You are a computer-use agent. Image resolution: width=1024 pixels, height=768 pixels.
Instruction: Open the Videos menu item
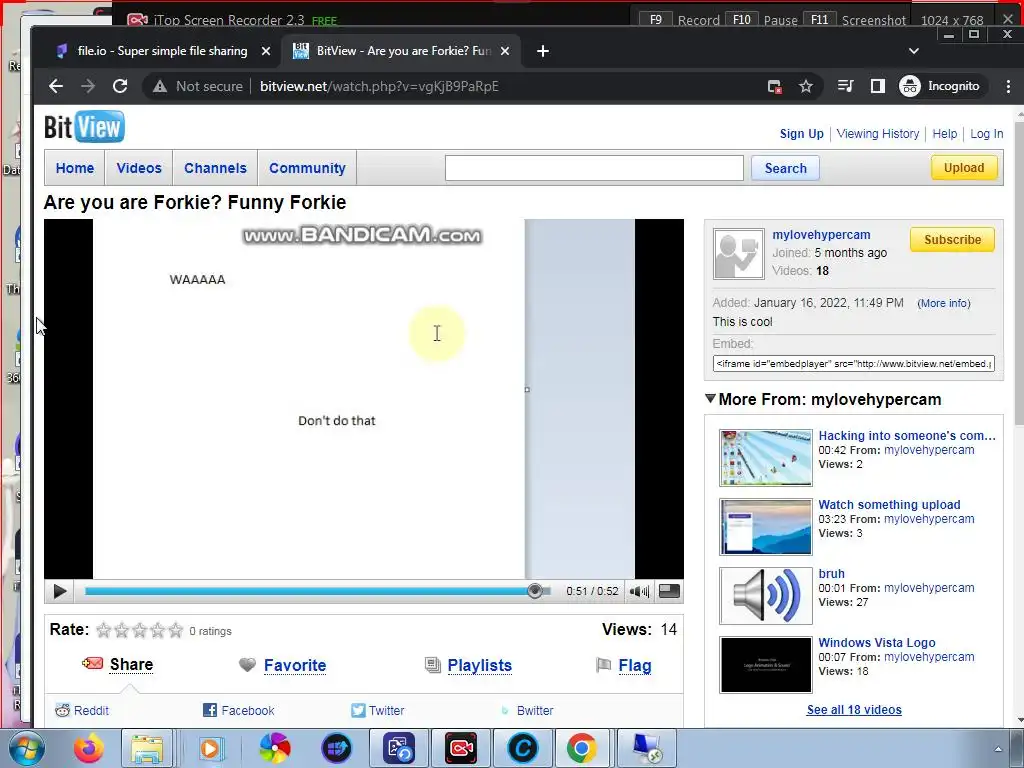click(139, 168)
